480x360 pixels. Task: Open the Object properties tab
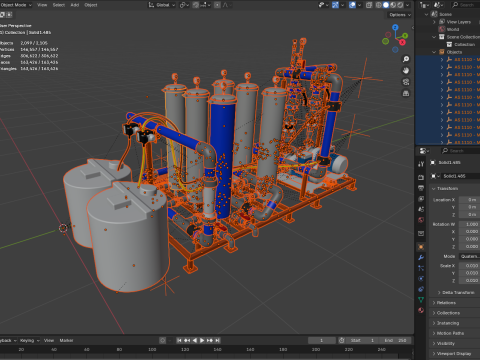(x=421, y=247)
